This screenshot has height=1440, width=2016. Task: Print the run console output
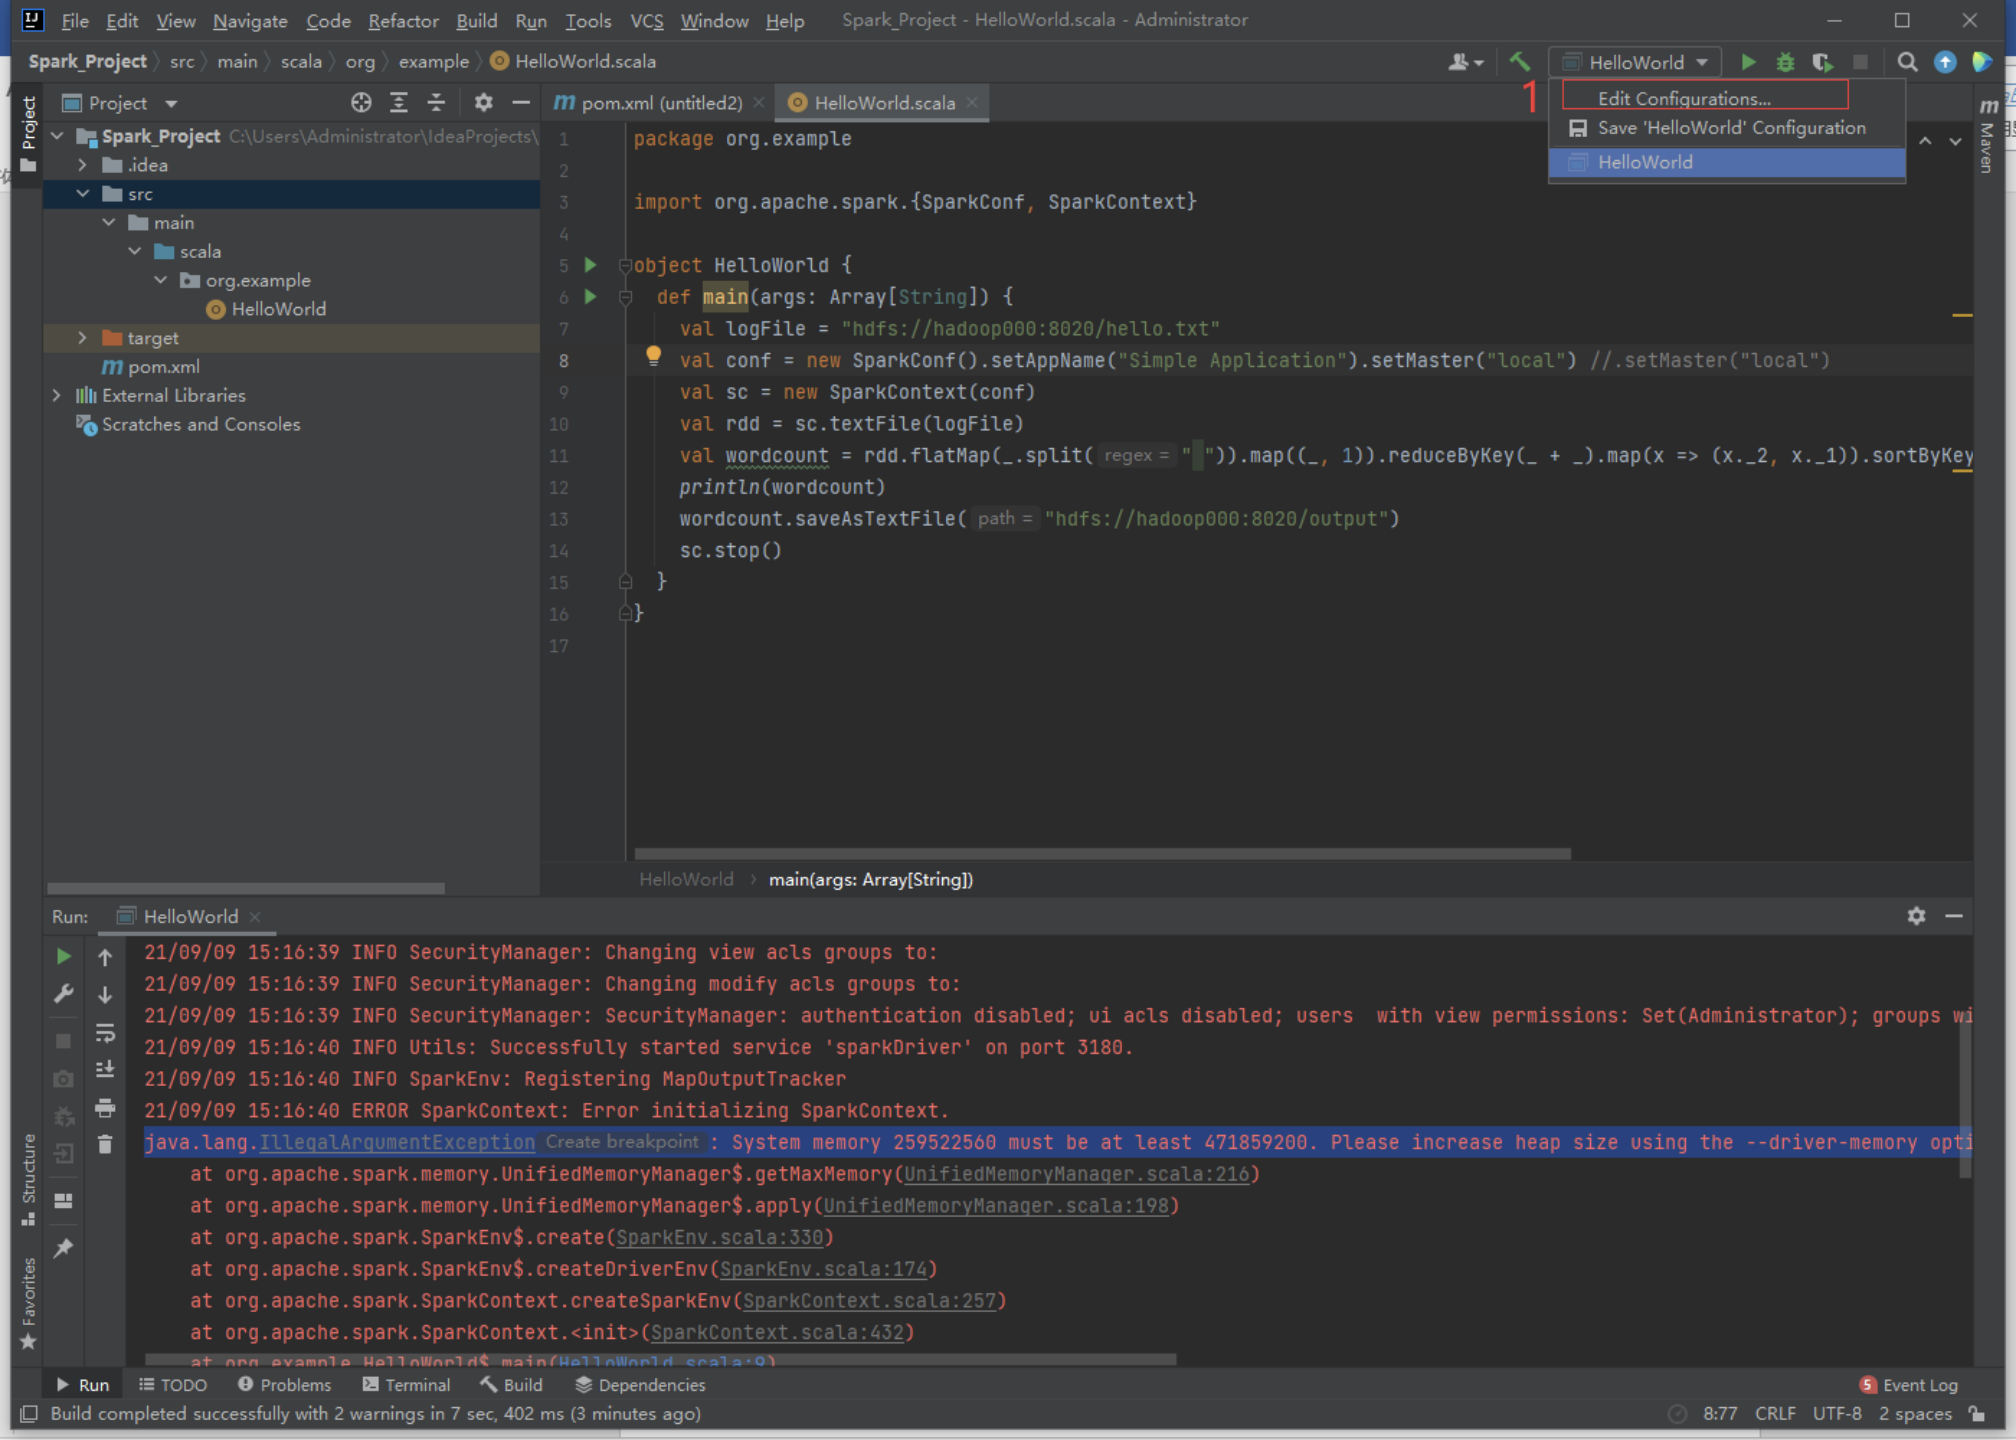pyautogui.click(x=105, y=1108)
